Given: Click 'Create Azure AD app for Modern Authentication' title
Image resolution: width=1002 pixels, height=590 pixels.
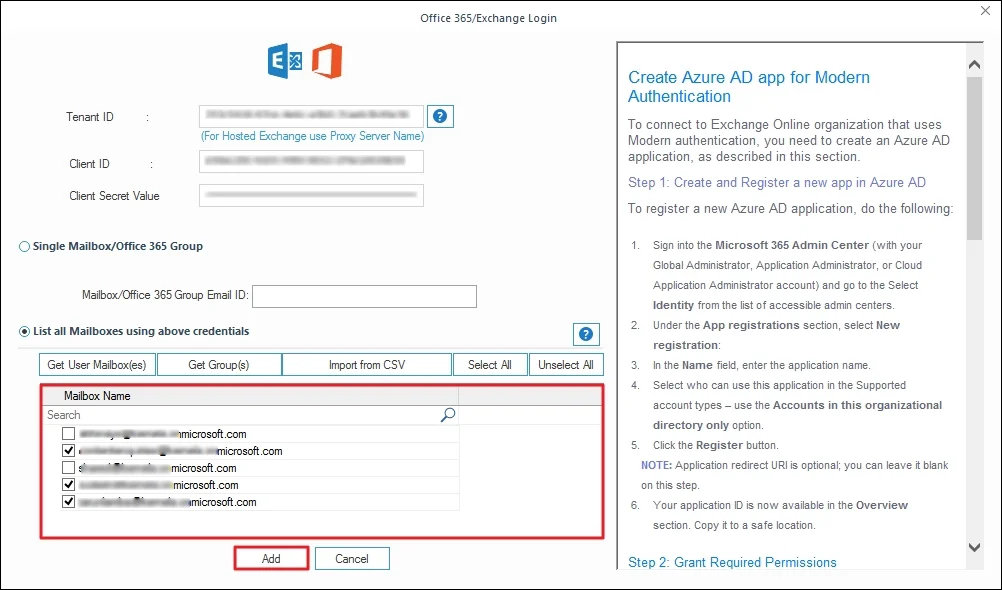Looking at the screenshot, I should tap(749, 86).
